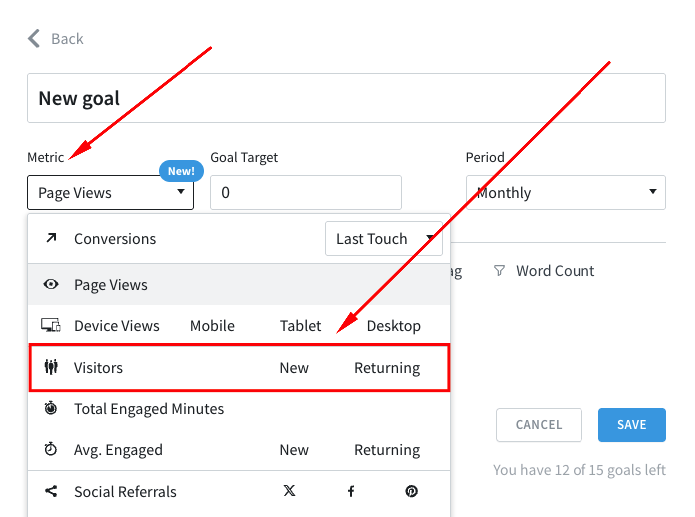Select the X (Twitter) social referral icon
Image resolution: width=695 pixels, height=517 pixels.
[289, 492]
